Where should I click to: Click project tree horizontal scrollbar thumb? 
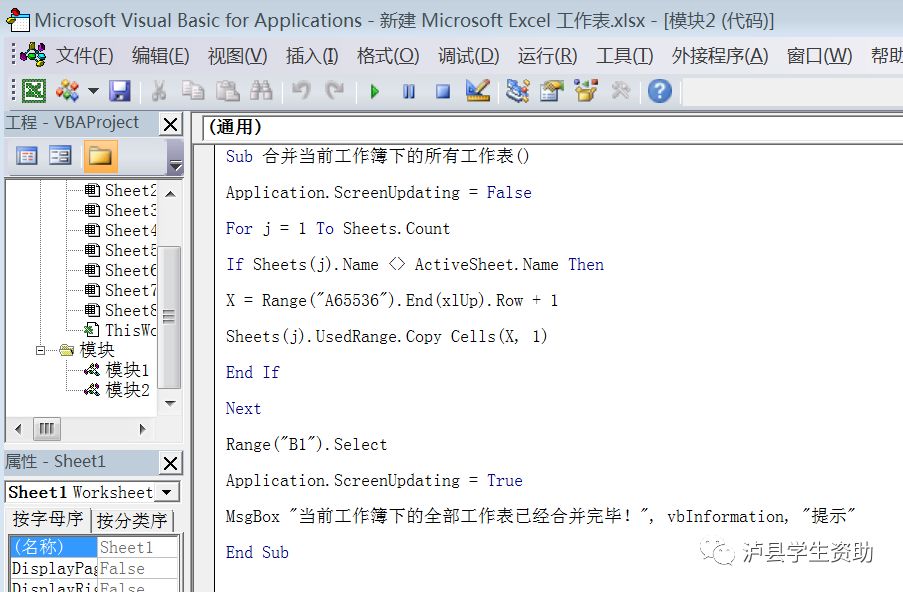tap(47, 429)
